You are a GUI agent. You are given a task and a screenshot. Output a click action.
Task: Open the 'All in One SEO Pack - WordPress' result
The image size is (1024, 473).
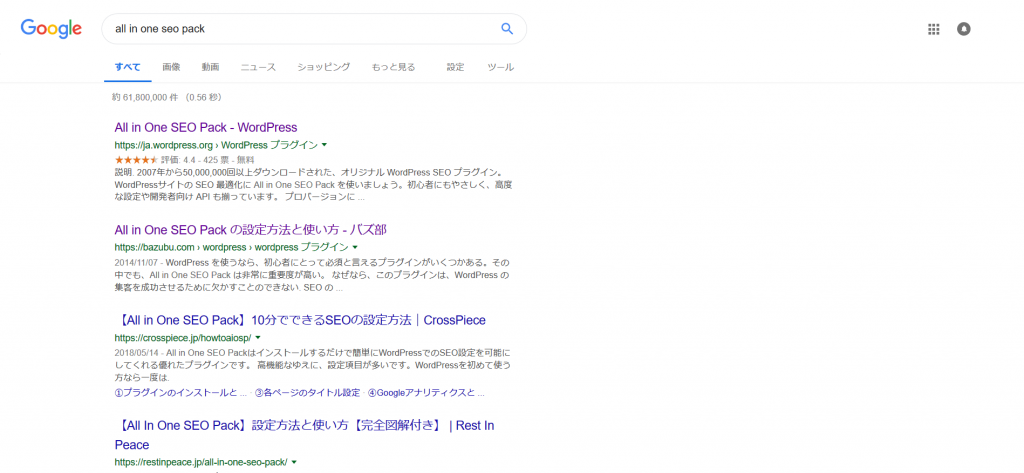coord(206,128)
